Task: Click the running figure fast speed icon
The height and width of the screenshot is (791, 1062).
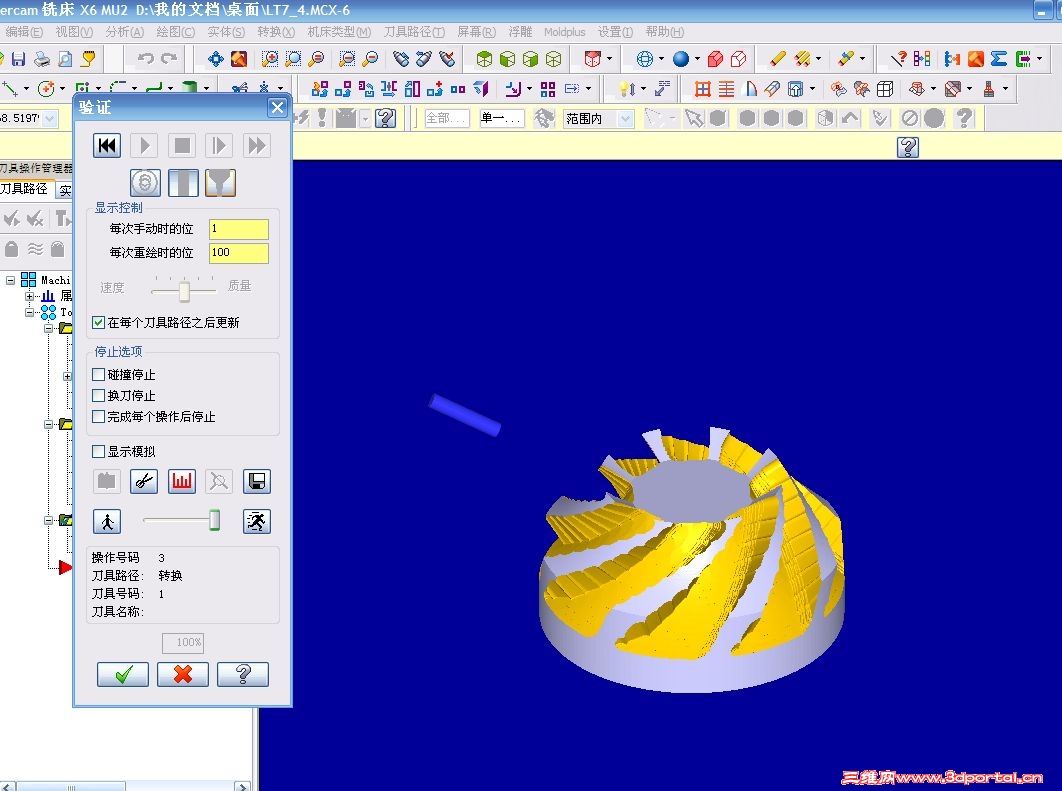Action: point(257,521)
